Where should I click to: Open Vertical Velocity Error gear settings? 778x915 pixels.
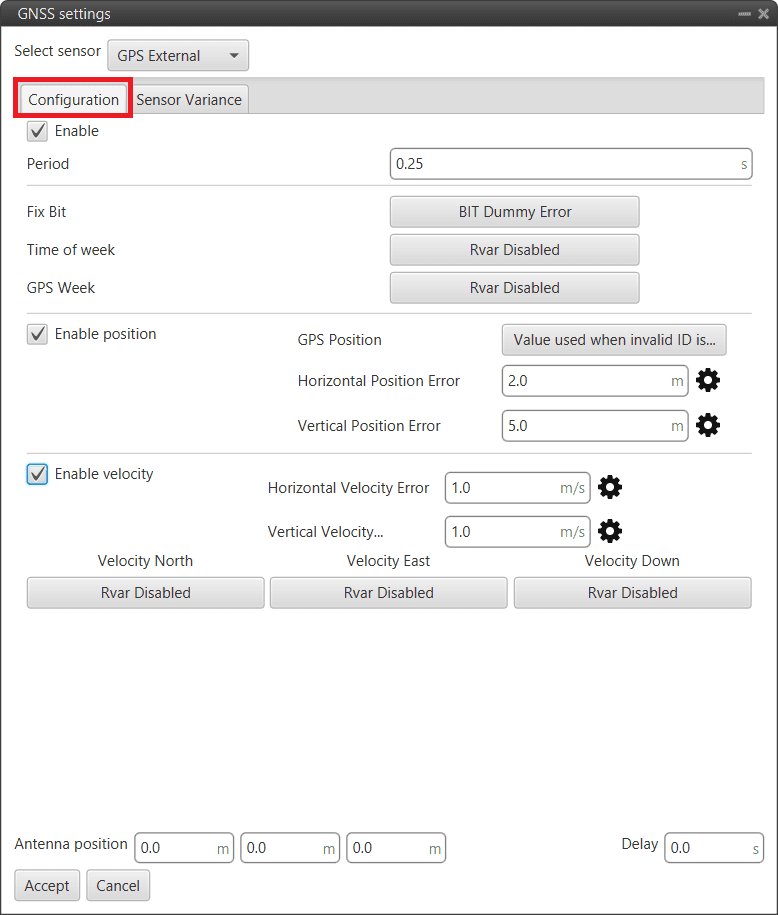pos(610,531)
